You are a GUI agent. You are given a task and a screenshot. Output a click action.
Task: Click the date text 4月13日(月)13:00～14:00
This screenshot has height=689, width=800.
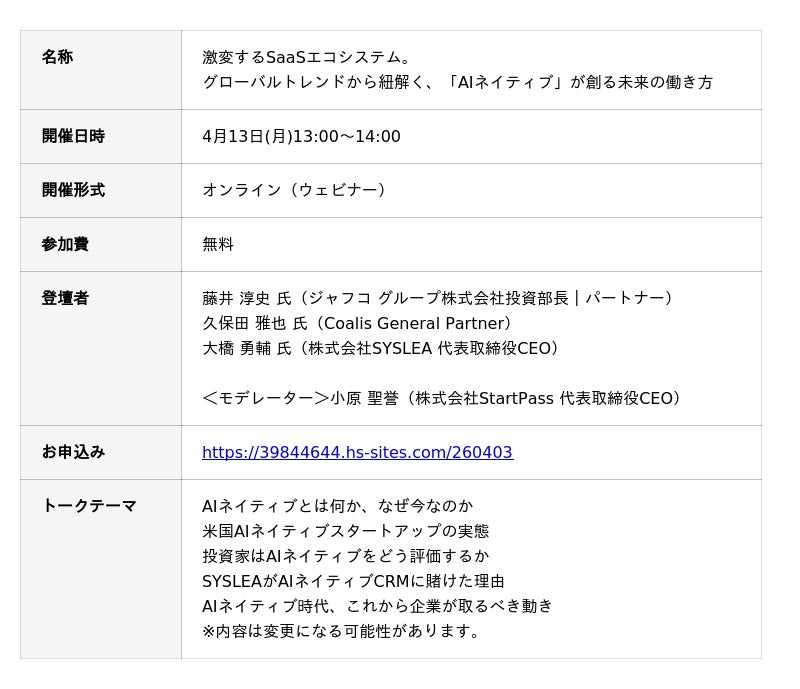(301, 137)
